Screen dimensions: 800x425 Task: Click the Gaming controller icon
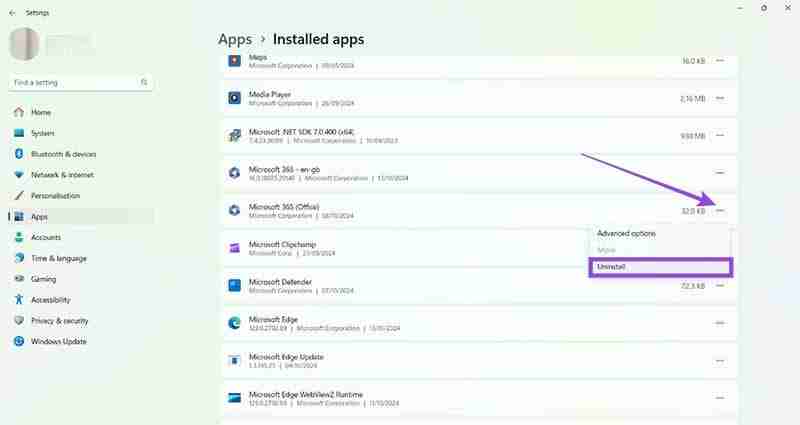pos(19,279)
